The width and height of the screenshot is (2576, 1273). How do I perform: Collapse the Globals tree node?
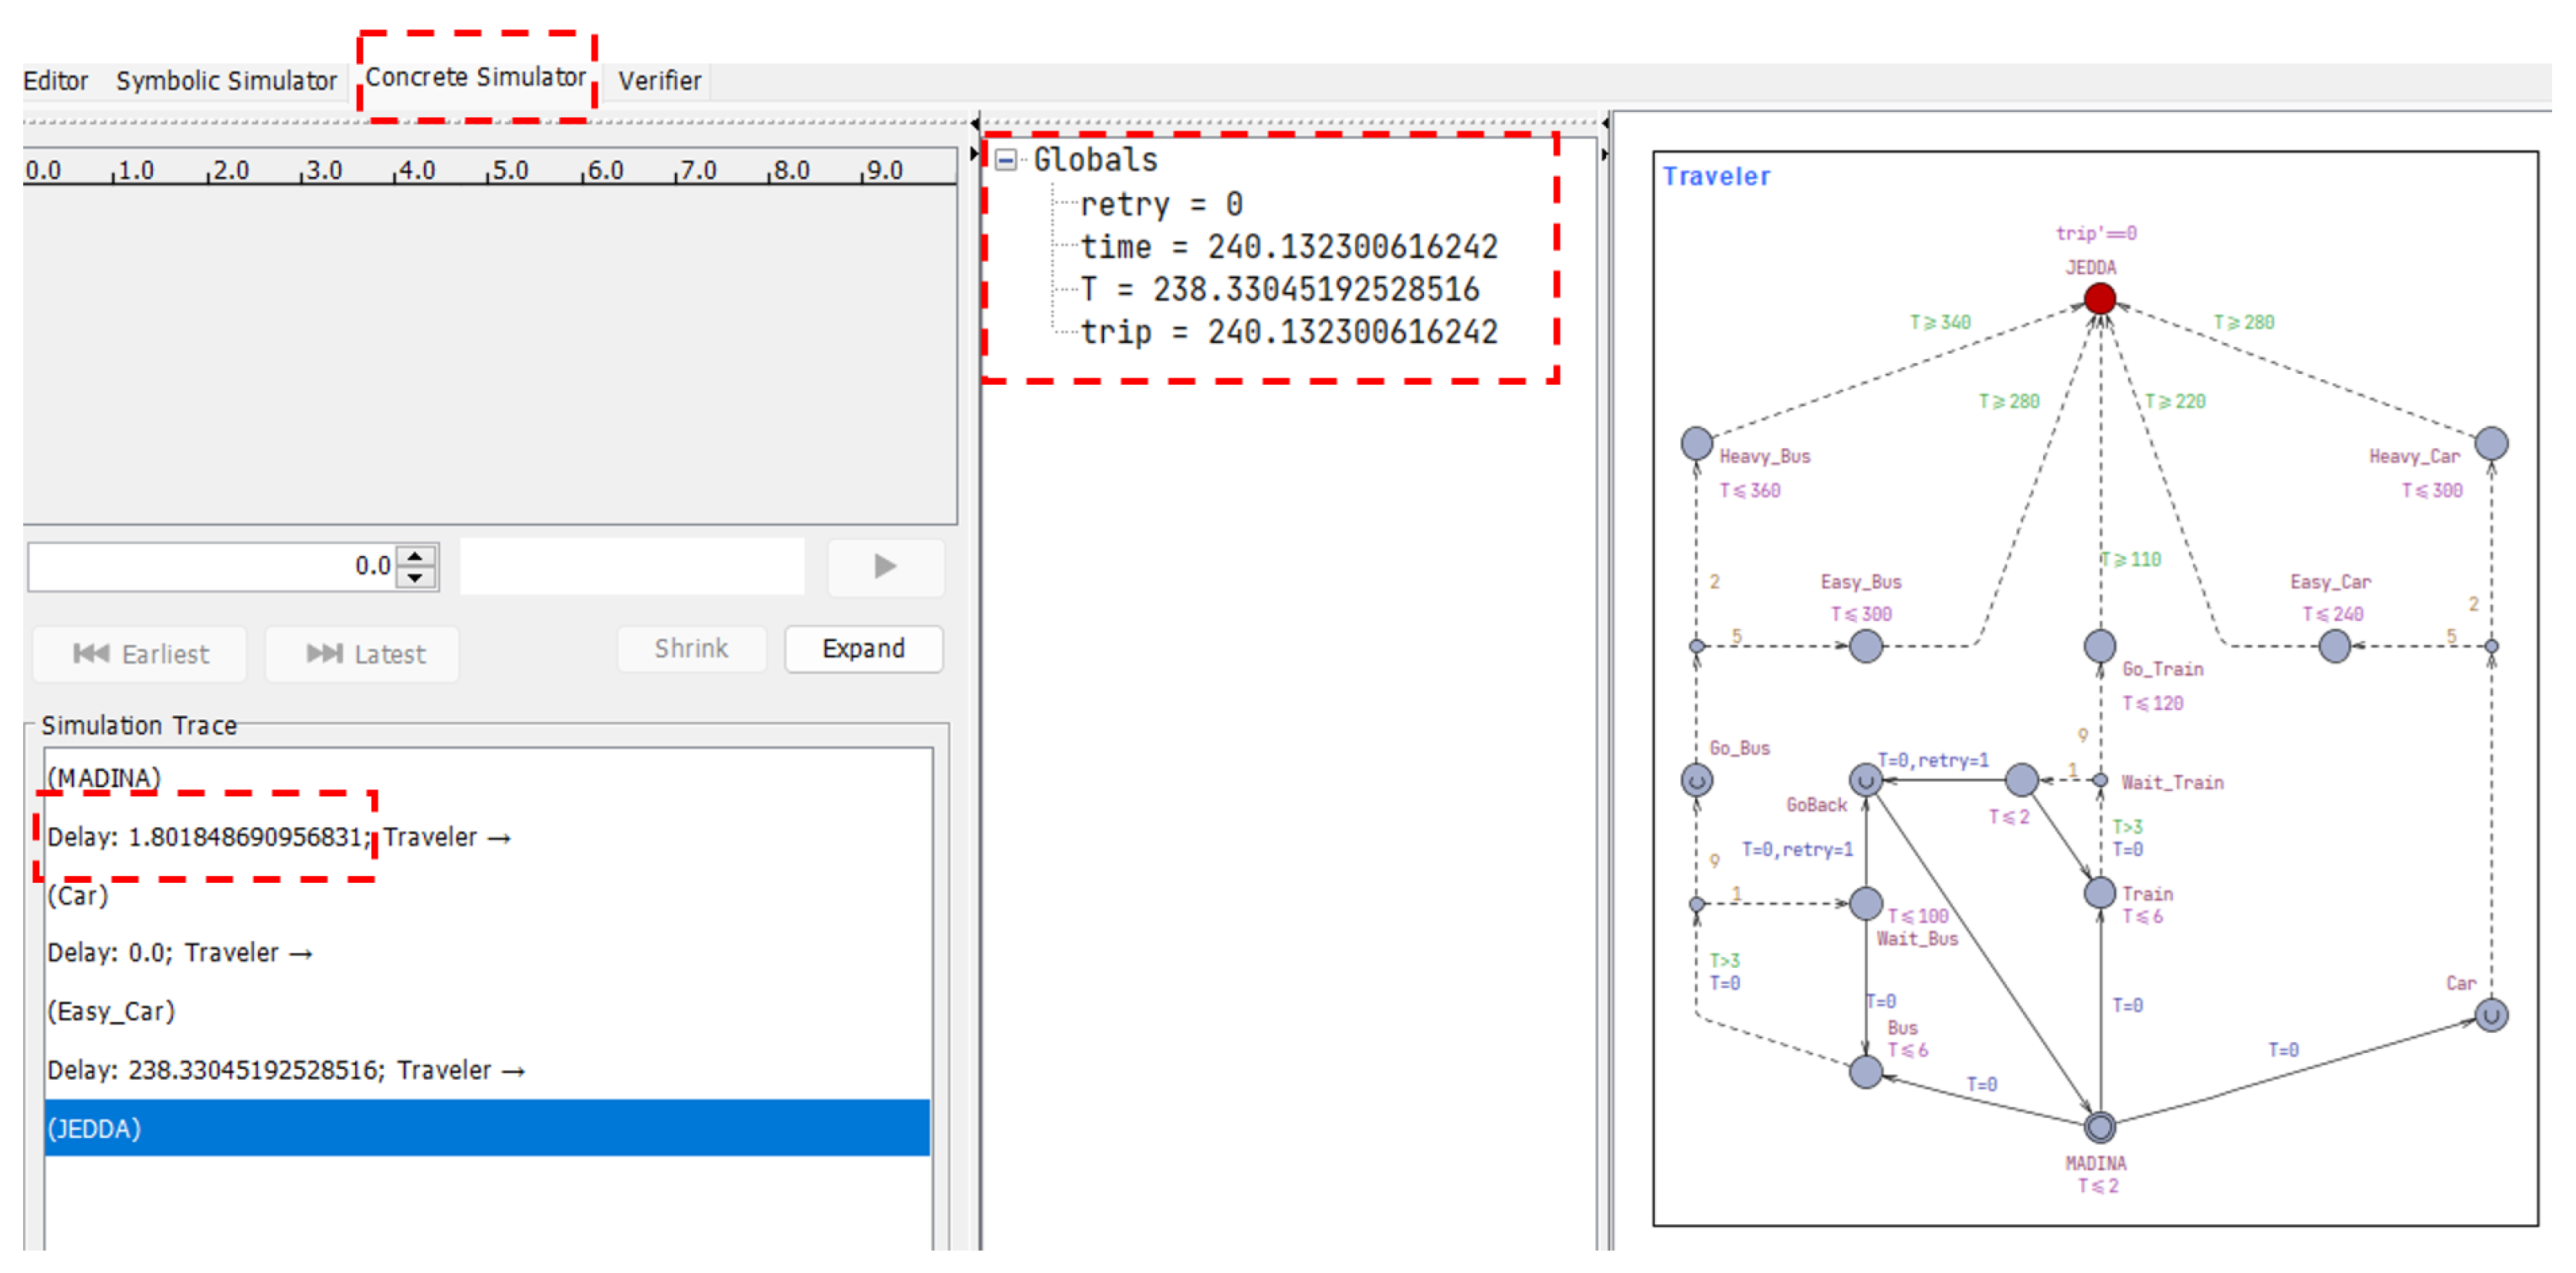point(1006,160)
